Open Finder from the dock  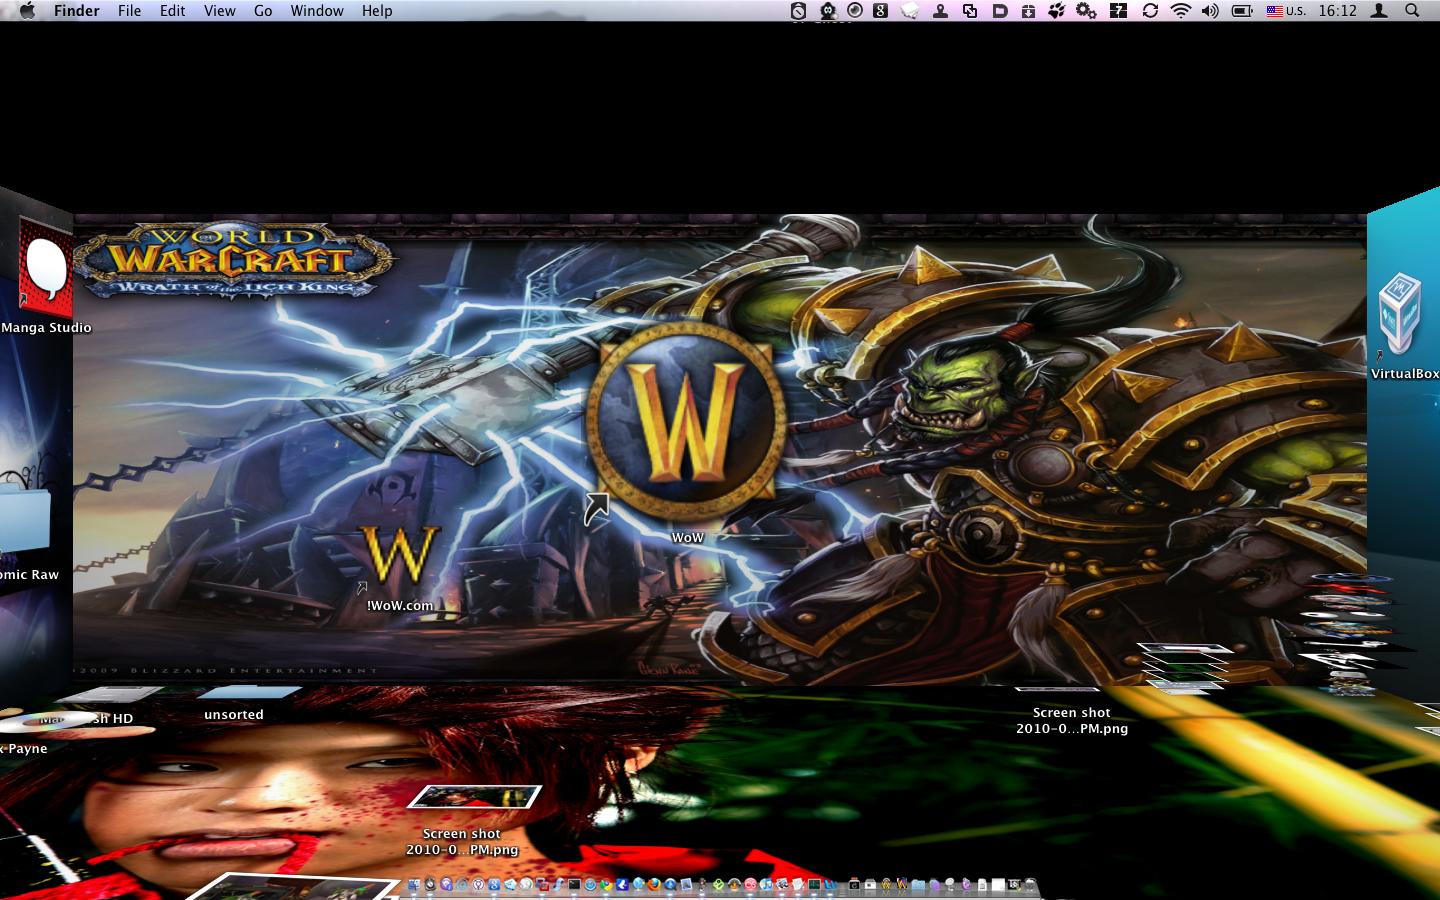pyautogui.click(x=413, y=884)
